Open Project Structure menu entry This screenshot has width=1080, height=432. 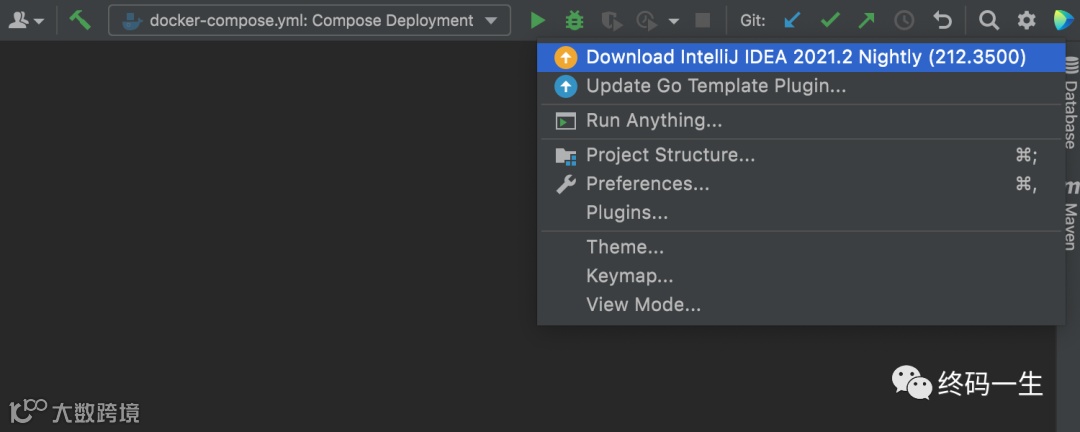click(670, 155)
